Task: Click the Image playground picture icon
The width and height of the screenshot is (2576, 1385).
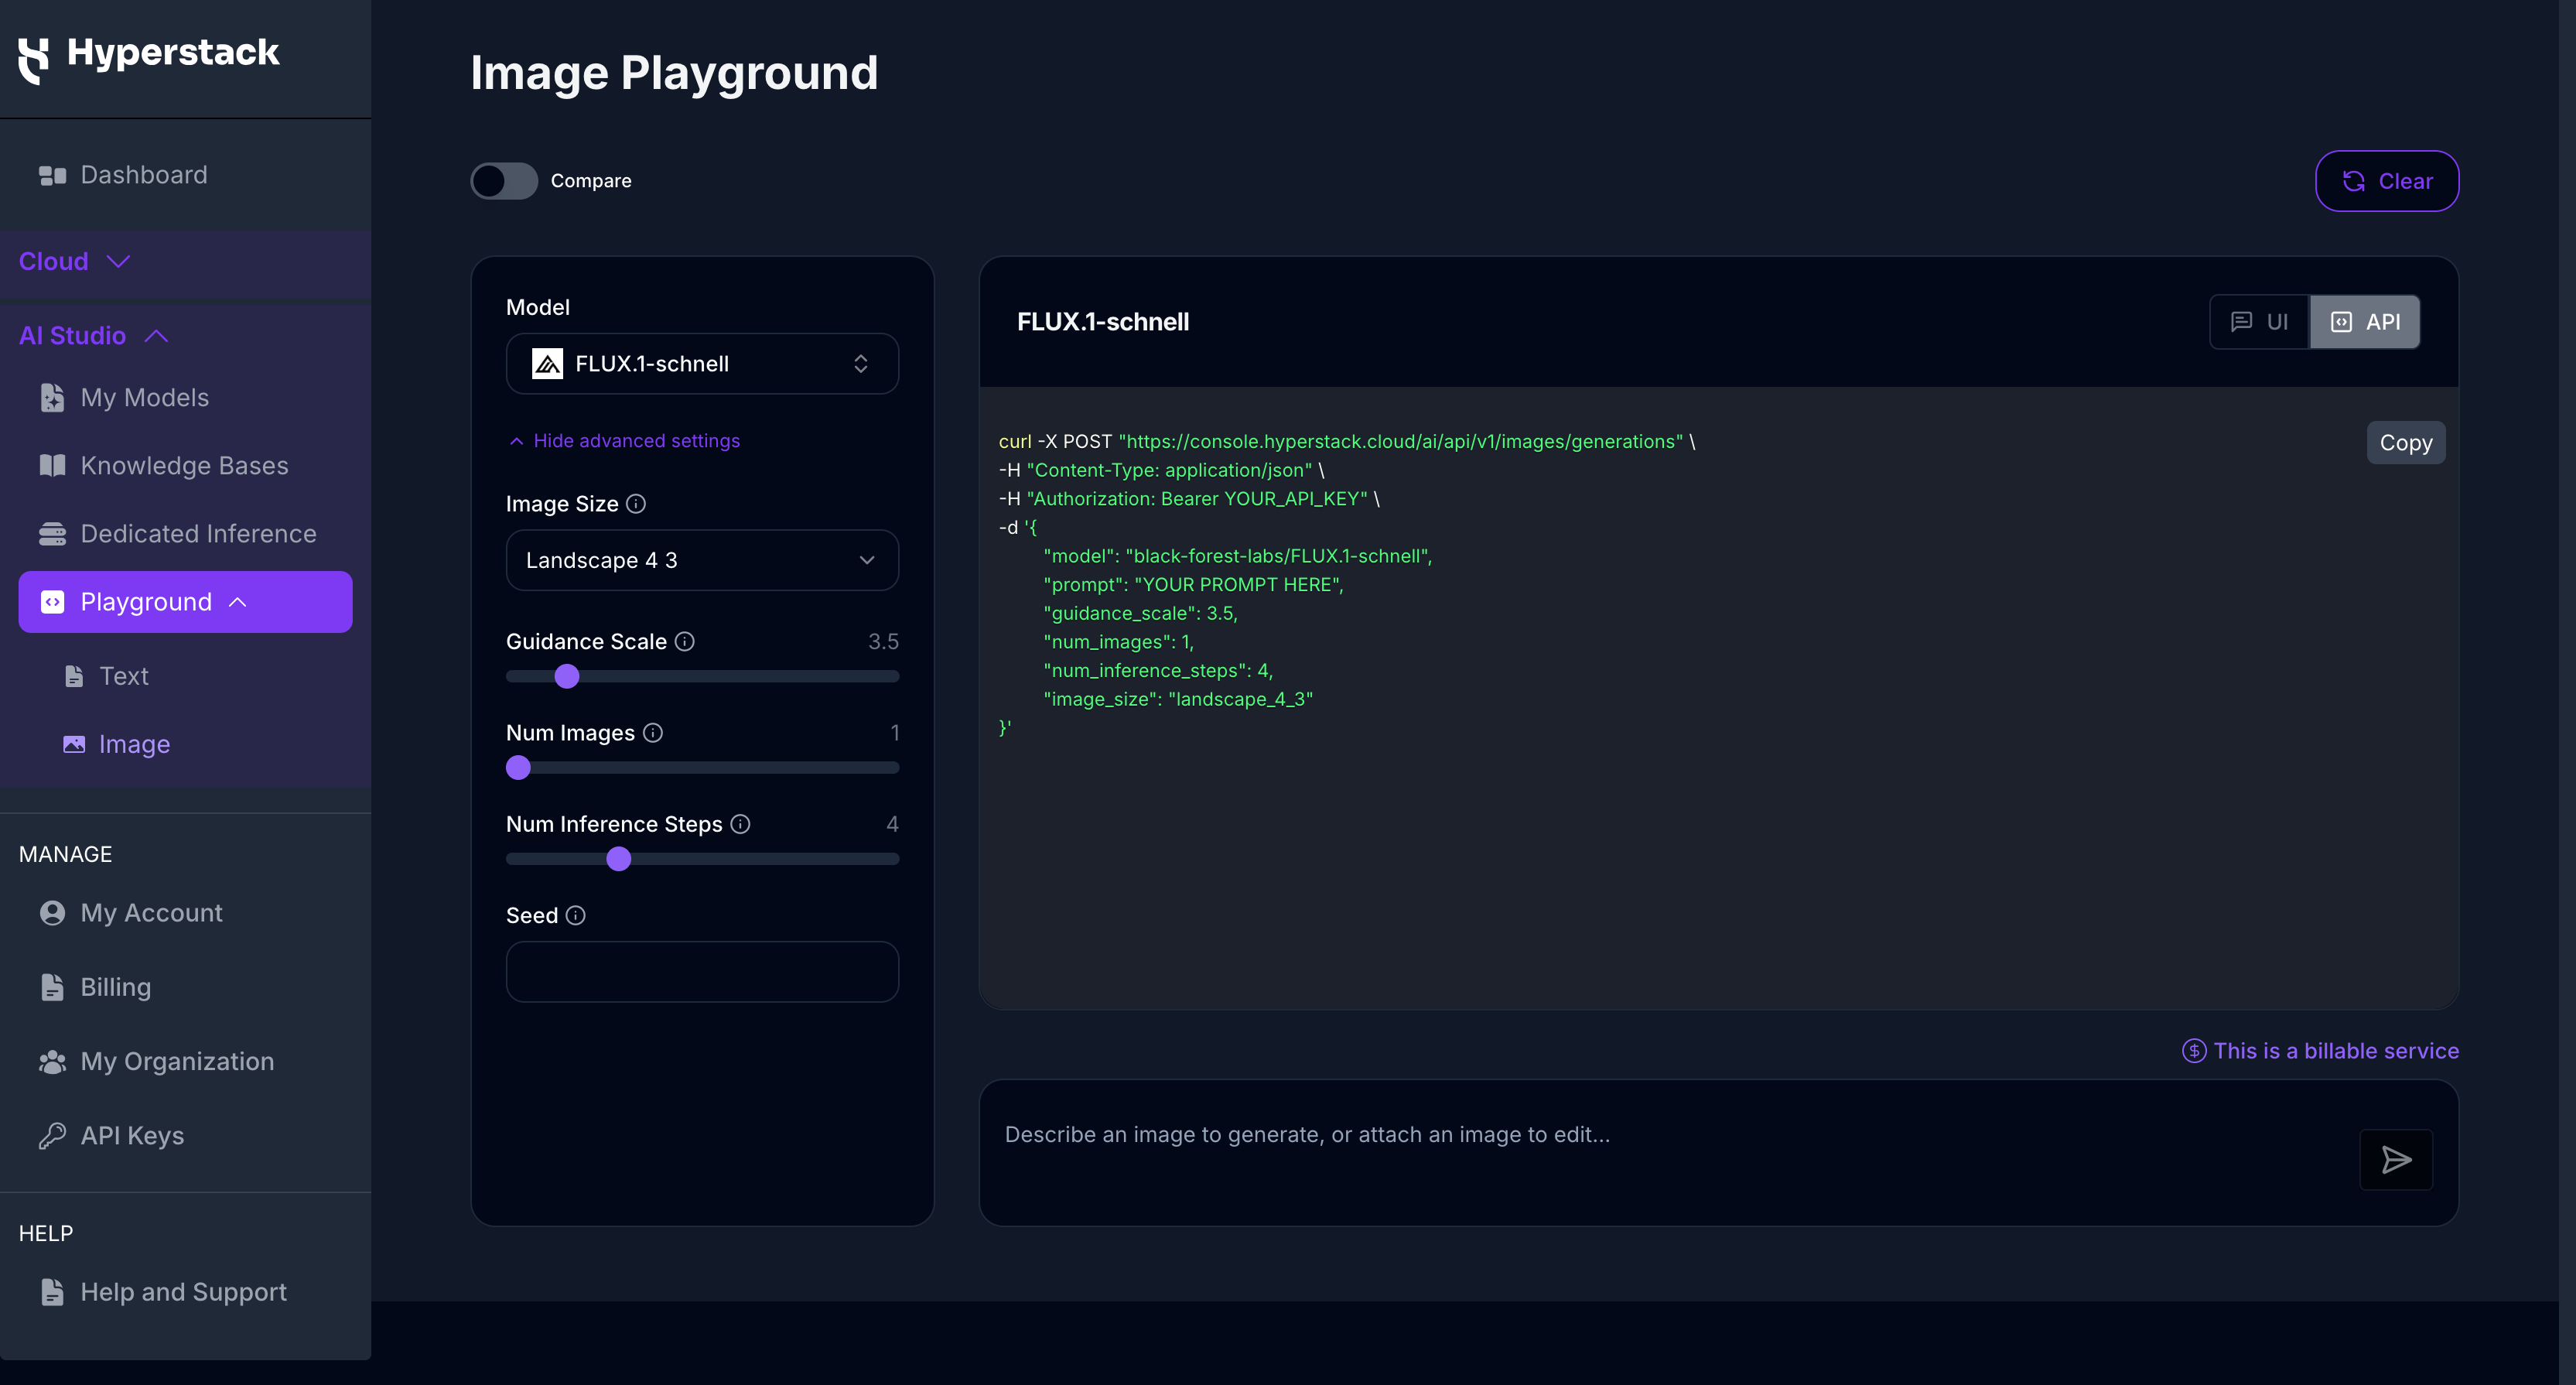Action: tap(74, 744)
